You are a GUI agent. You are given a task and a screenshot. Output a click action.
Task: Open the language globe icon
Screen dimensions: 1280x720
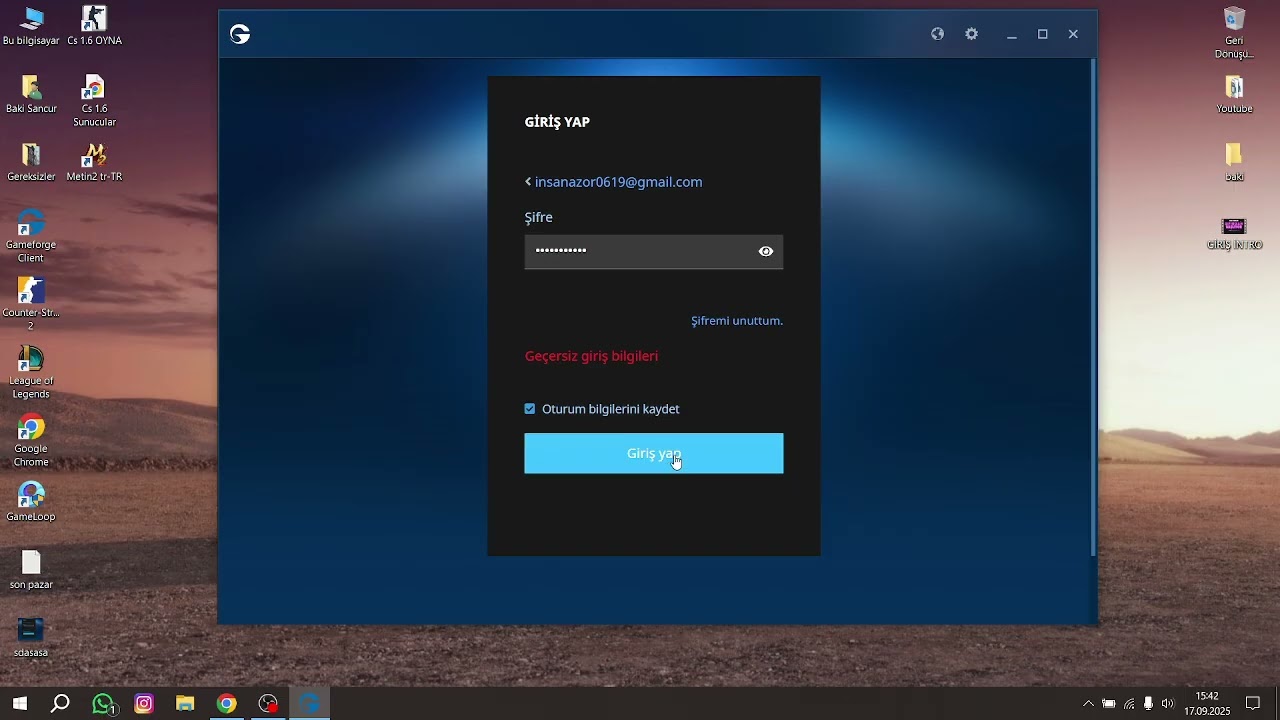[x=937, y=34]
